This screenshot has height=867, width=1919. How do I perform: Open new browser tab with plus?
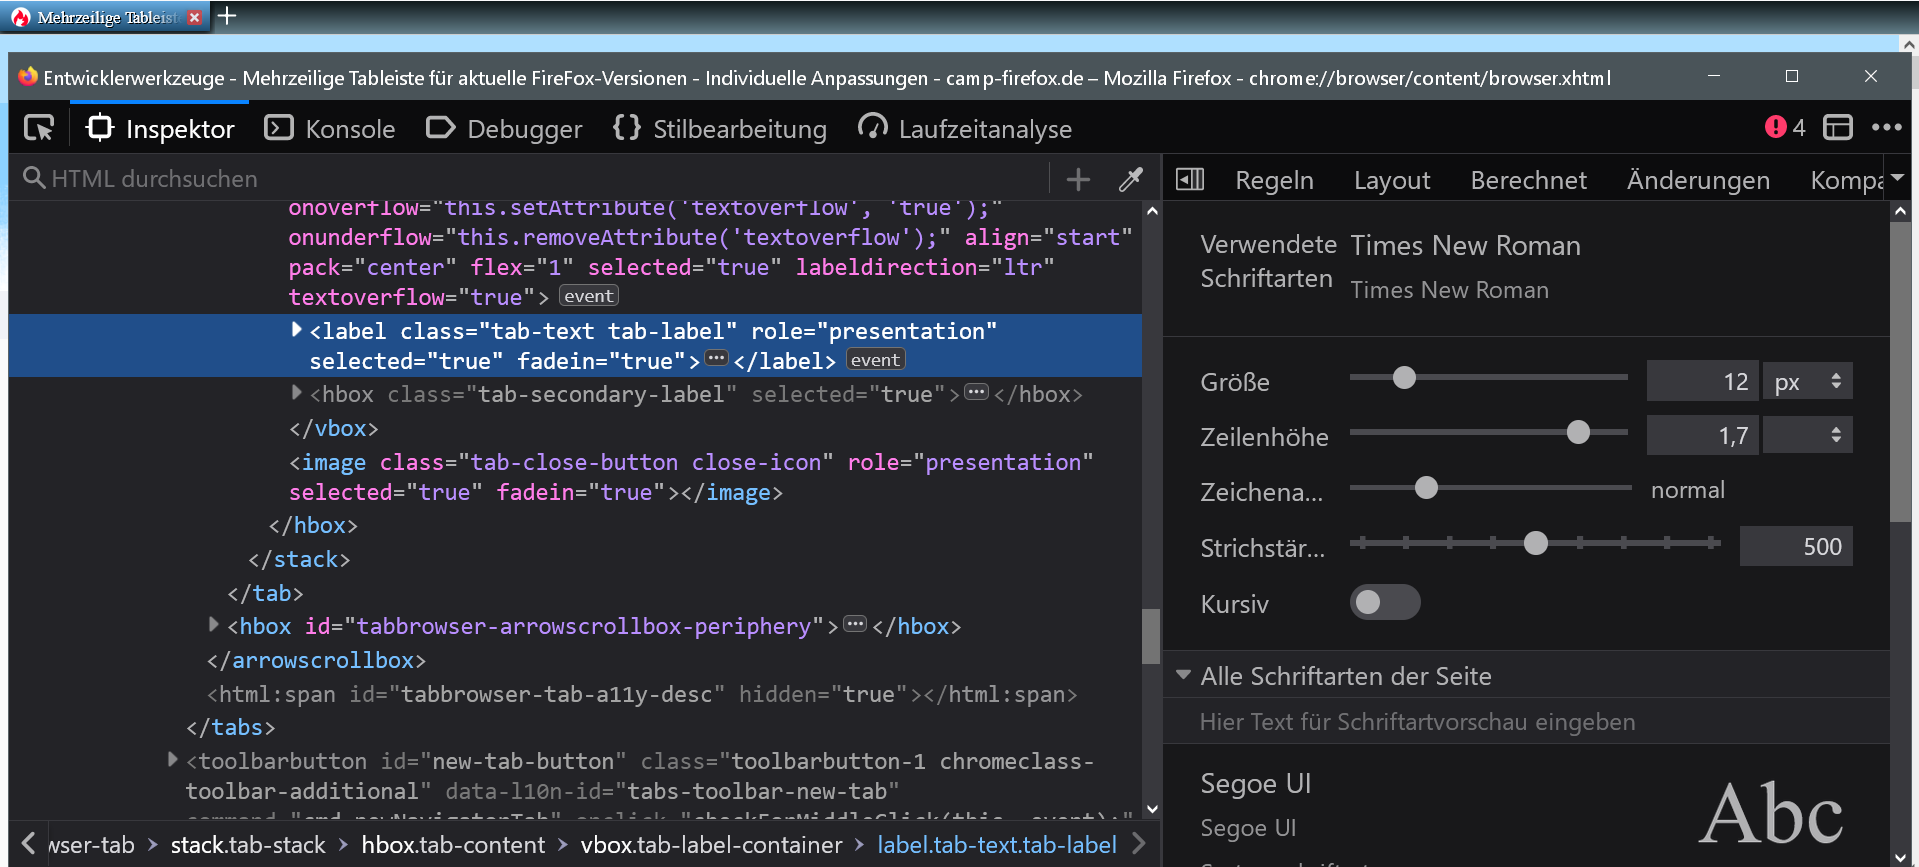228,16
